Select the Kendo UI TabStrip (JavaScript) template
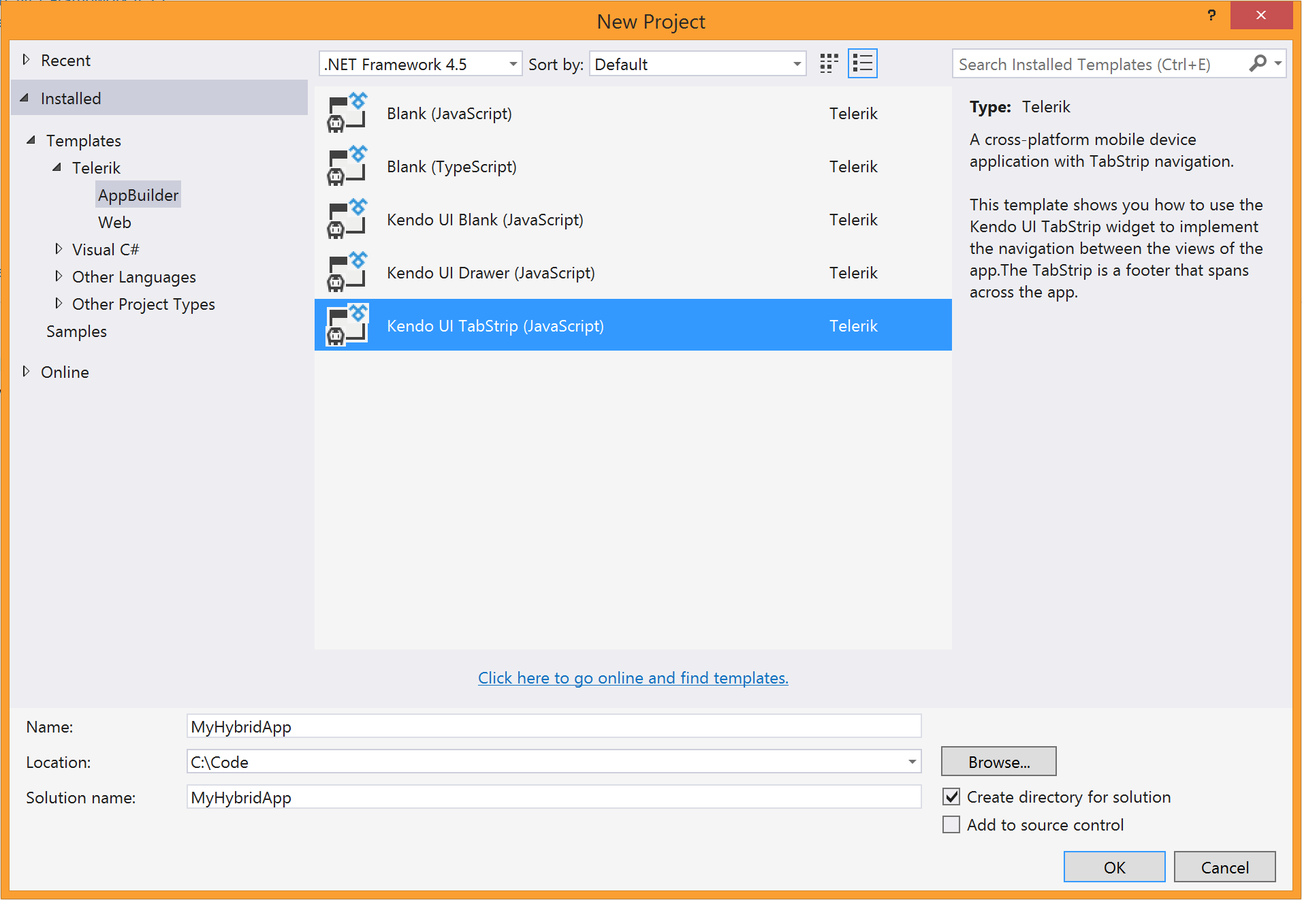The height and width of the screenshot is (900, 1302). tap(633, 325)
